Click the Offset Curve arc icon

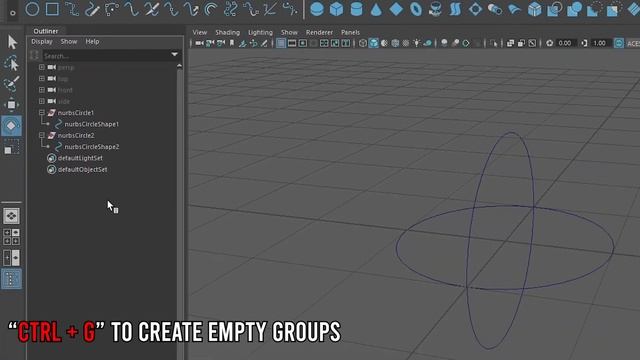click(211, 9)
